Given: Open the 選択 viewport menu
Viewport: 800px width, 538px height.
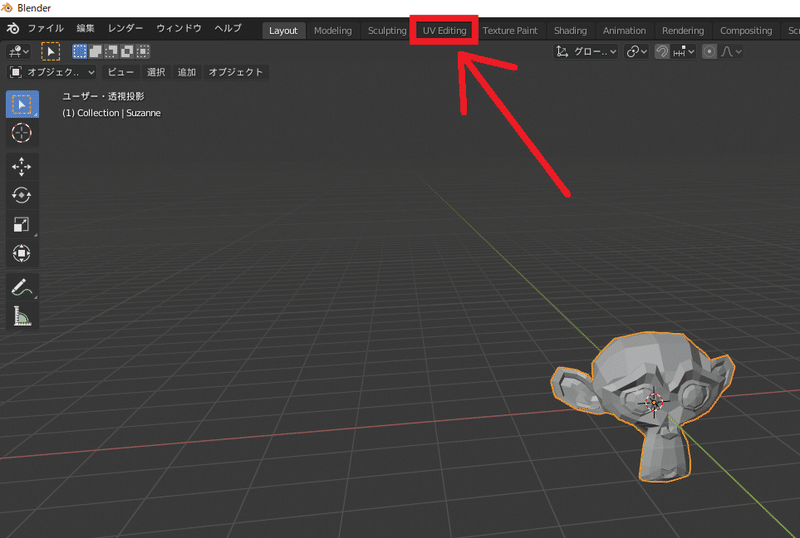Looking at the screenshot, I should (x=156, y=72).
